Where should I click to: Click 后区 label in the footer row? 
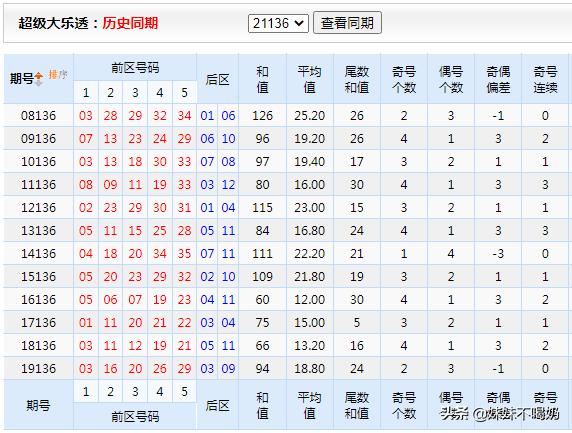tap(217, 405)
